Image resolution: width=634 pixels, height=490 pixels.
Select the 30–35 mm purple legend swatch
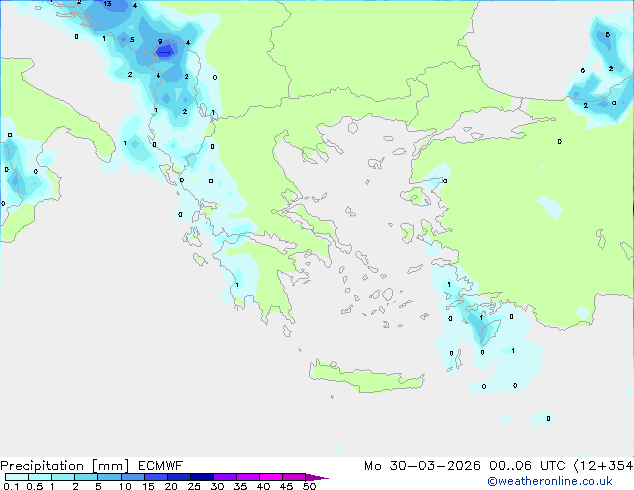225,477
